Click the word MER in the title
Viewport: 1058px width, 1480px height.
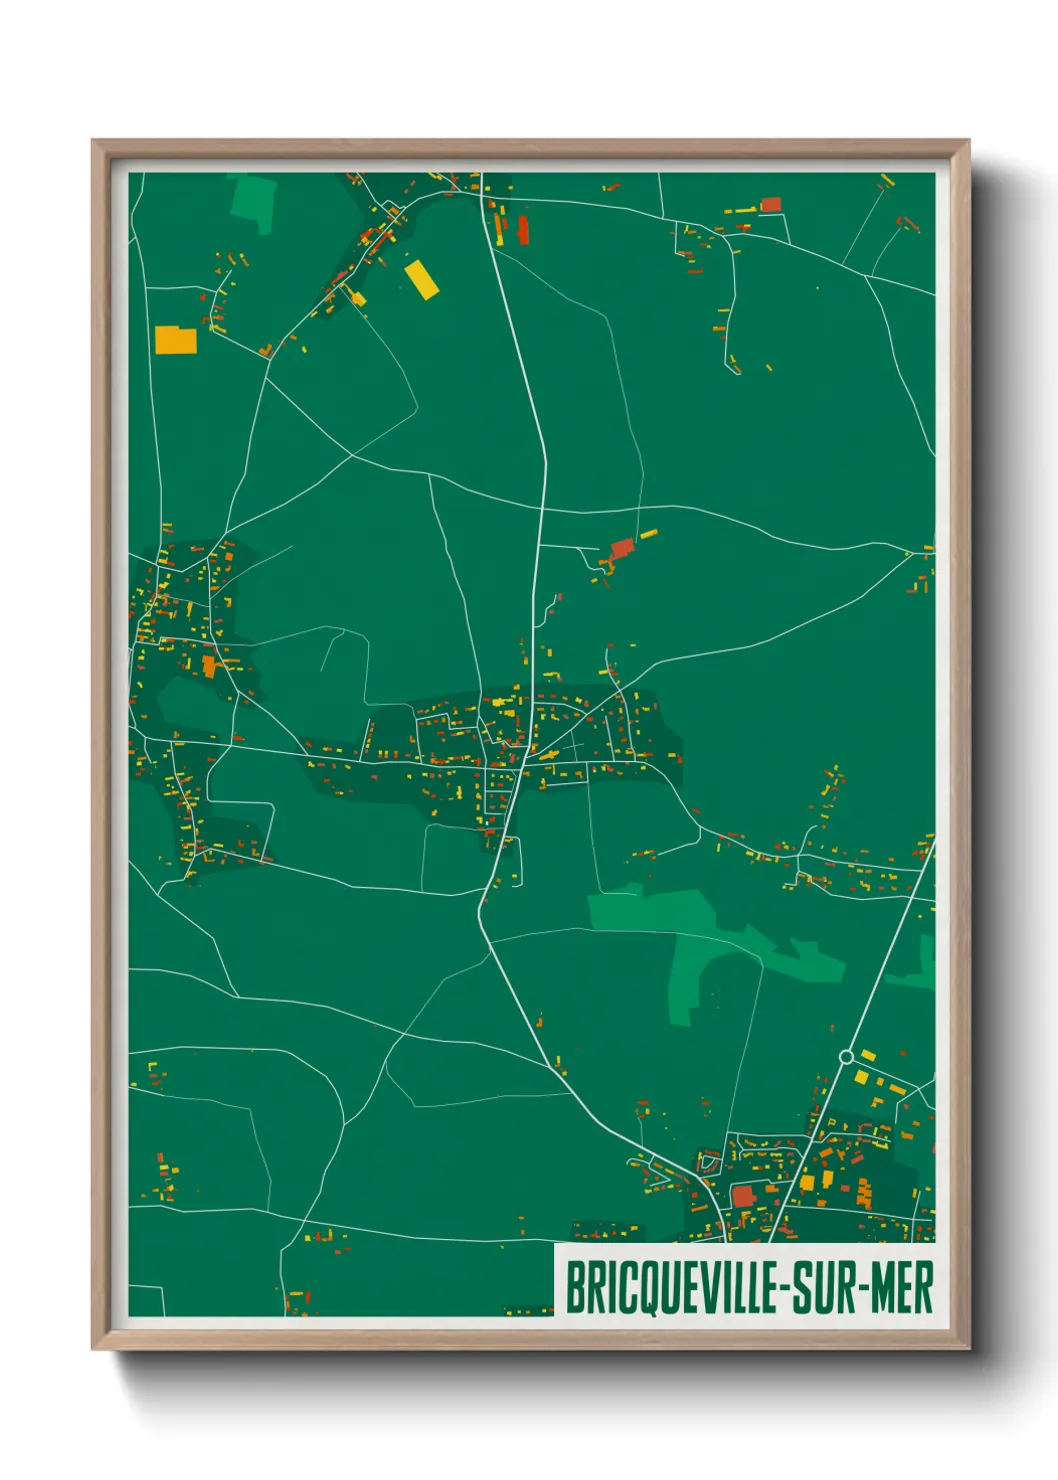pyautogui.click(x=900, y=1288)
